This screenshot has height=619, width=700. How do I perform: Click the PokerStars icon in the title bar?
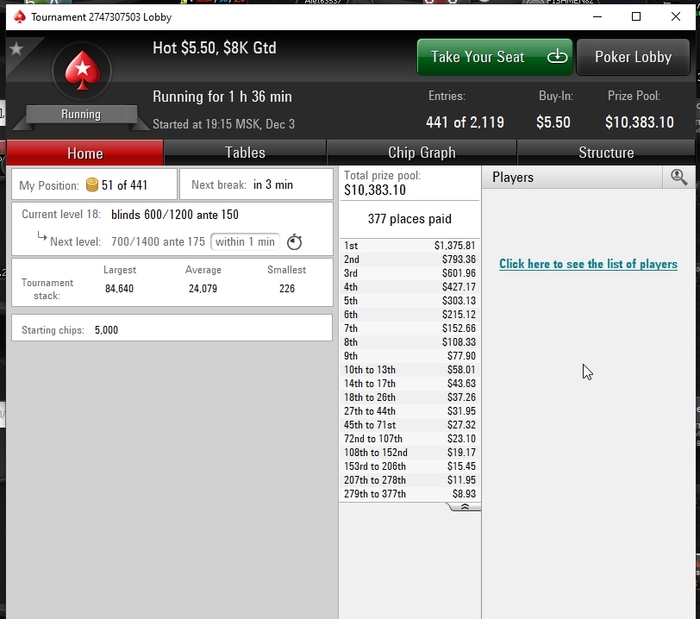click(x=19, y=17)
